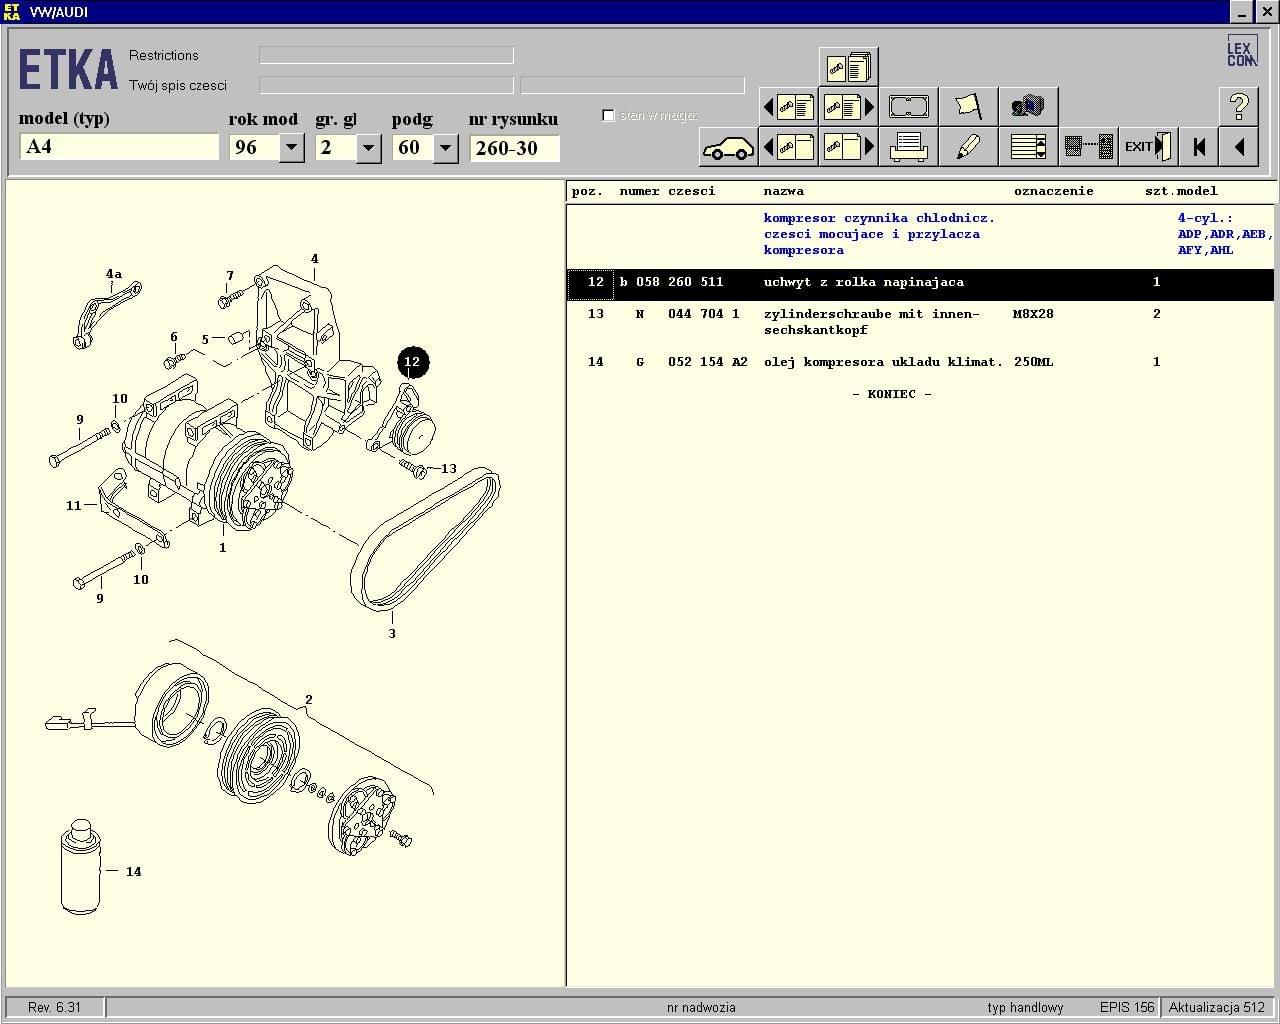Click the 'oznaczenie' column header

[x=1053, y=191]
